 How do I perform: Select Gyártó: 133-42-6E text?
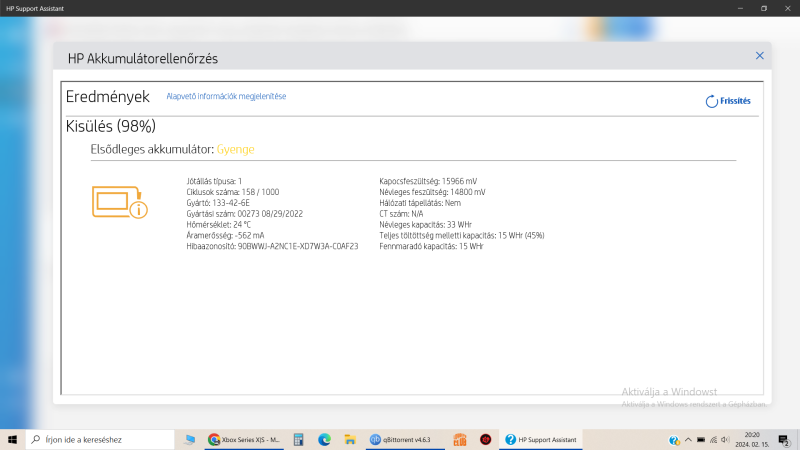(218, 203)
